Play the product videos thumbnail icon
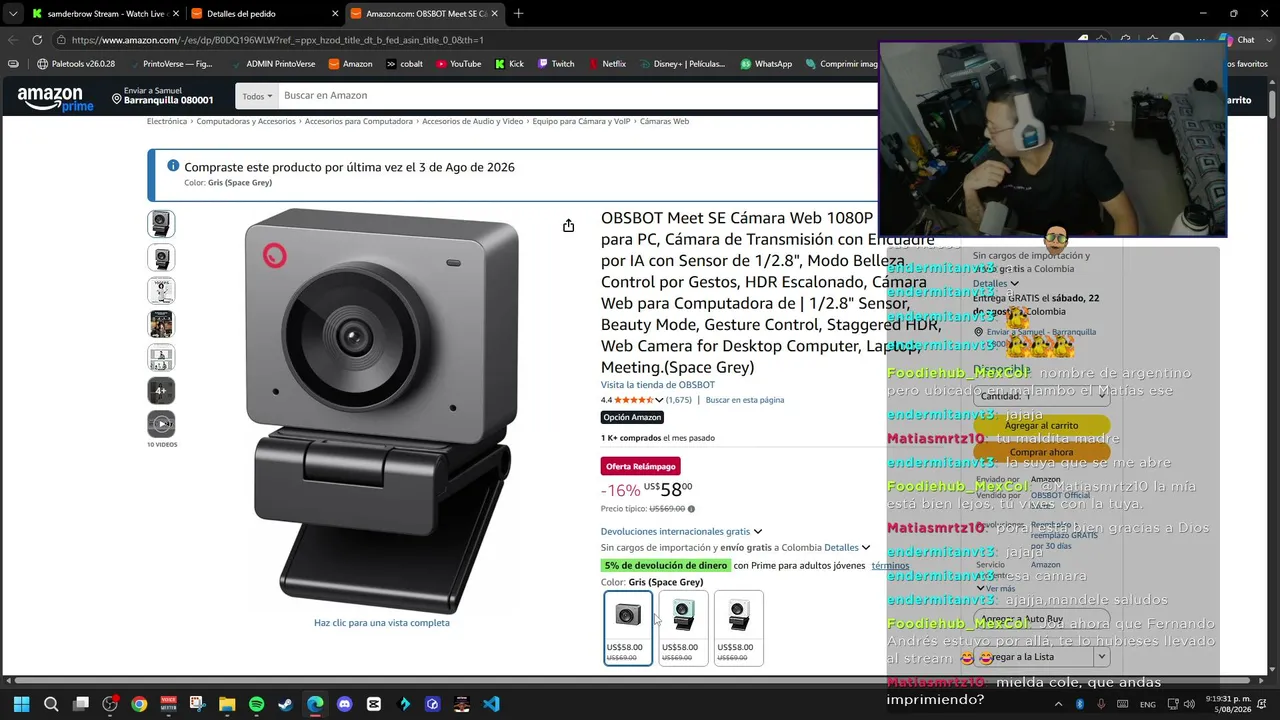 (161, 424)
